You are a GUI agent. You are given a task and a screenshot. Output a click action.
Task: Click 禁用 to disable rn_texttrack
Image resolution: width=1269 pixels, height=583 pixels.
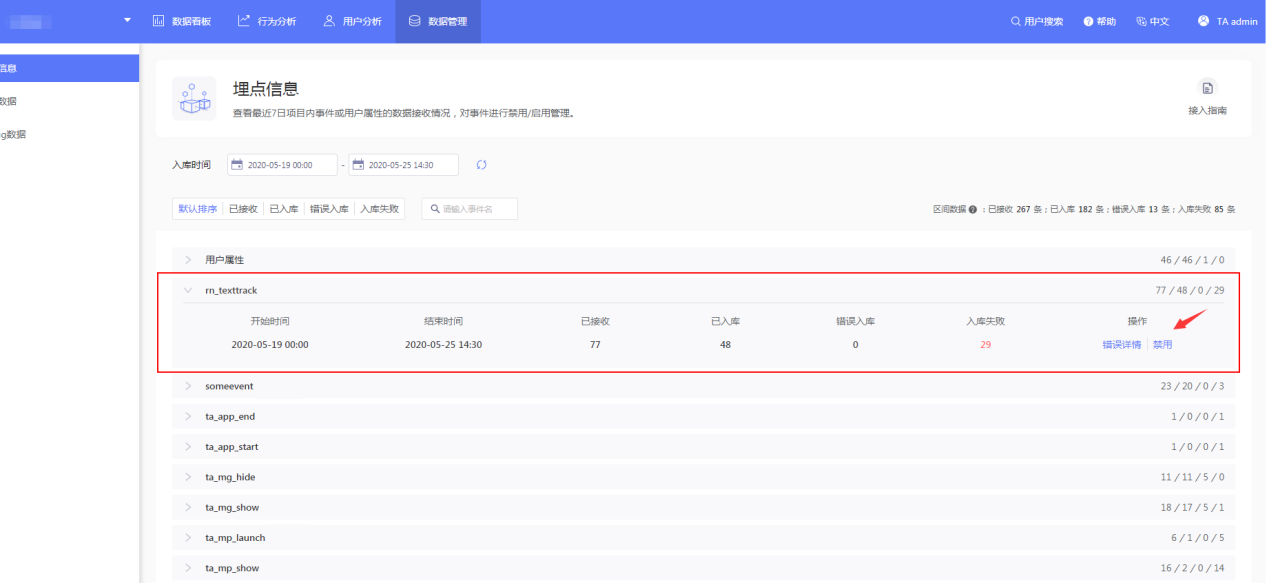coord(1162,345)
